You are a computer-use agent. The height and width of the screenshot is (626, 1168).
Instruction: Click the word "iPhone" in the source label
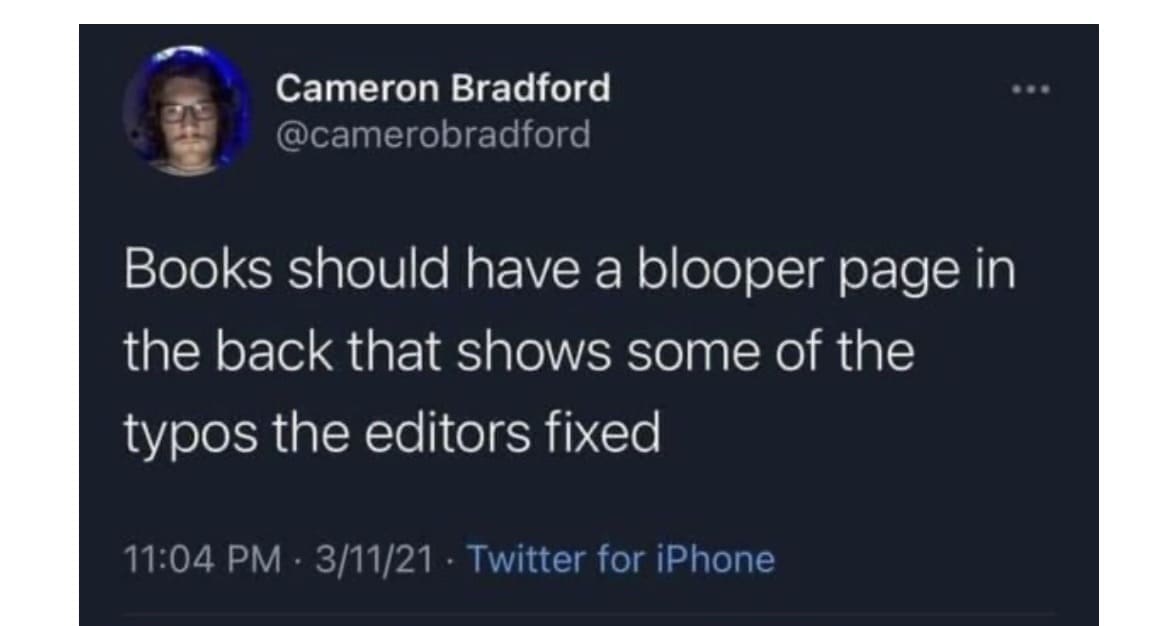pos(715,559)
